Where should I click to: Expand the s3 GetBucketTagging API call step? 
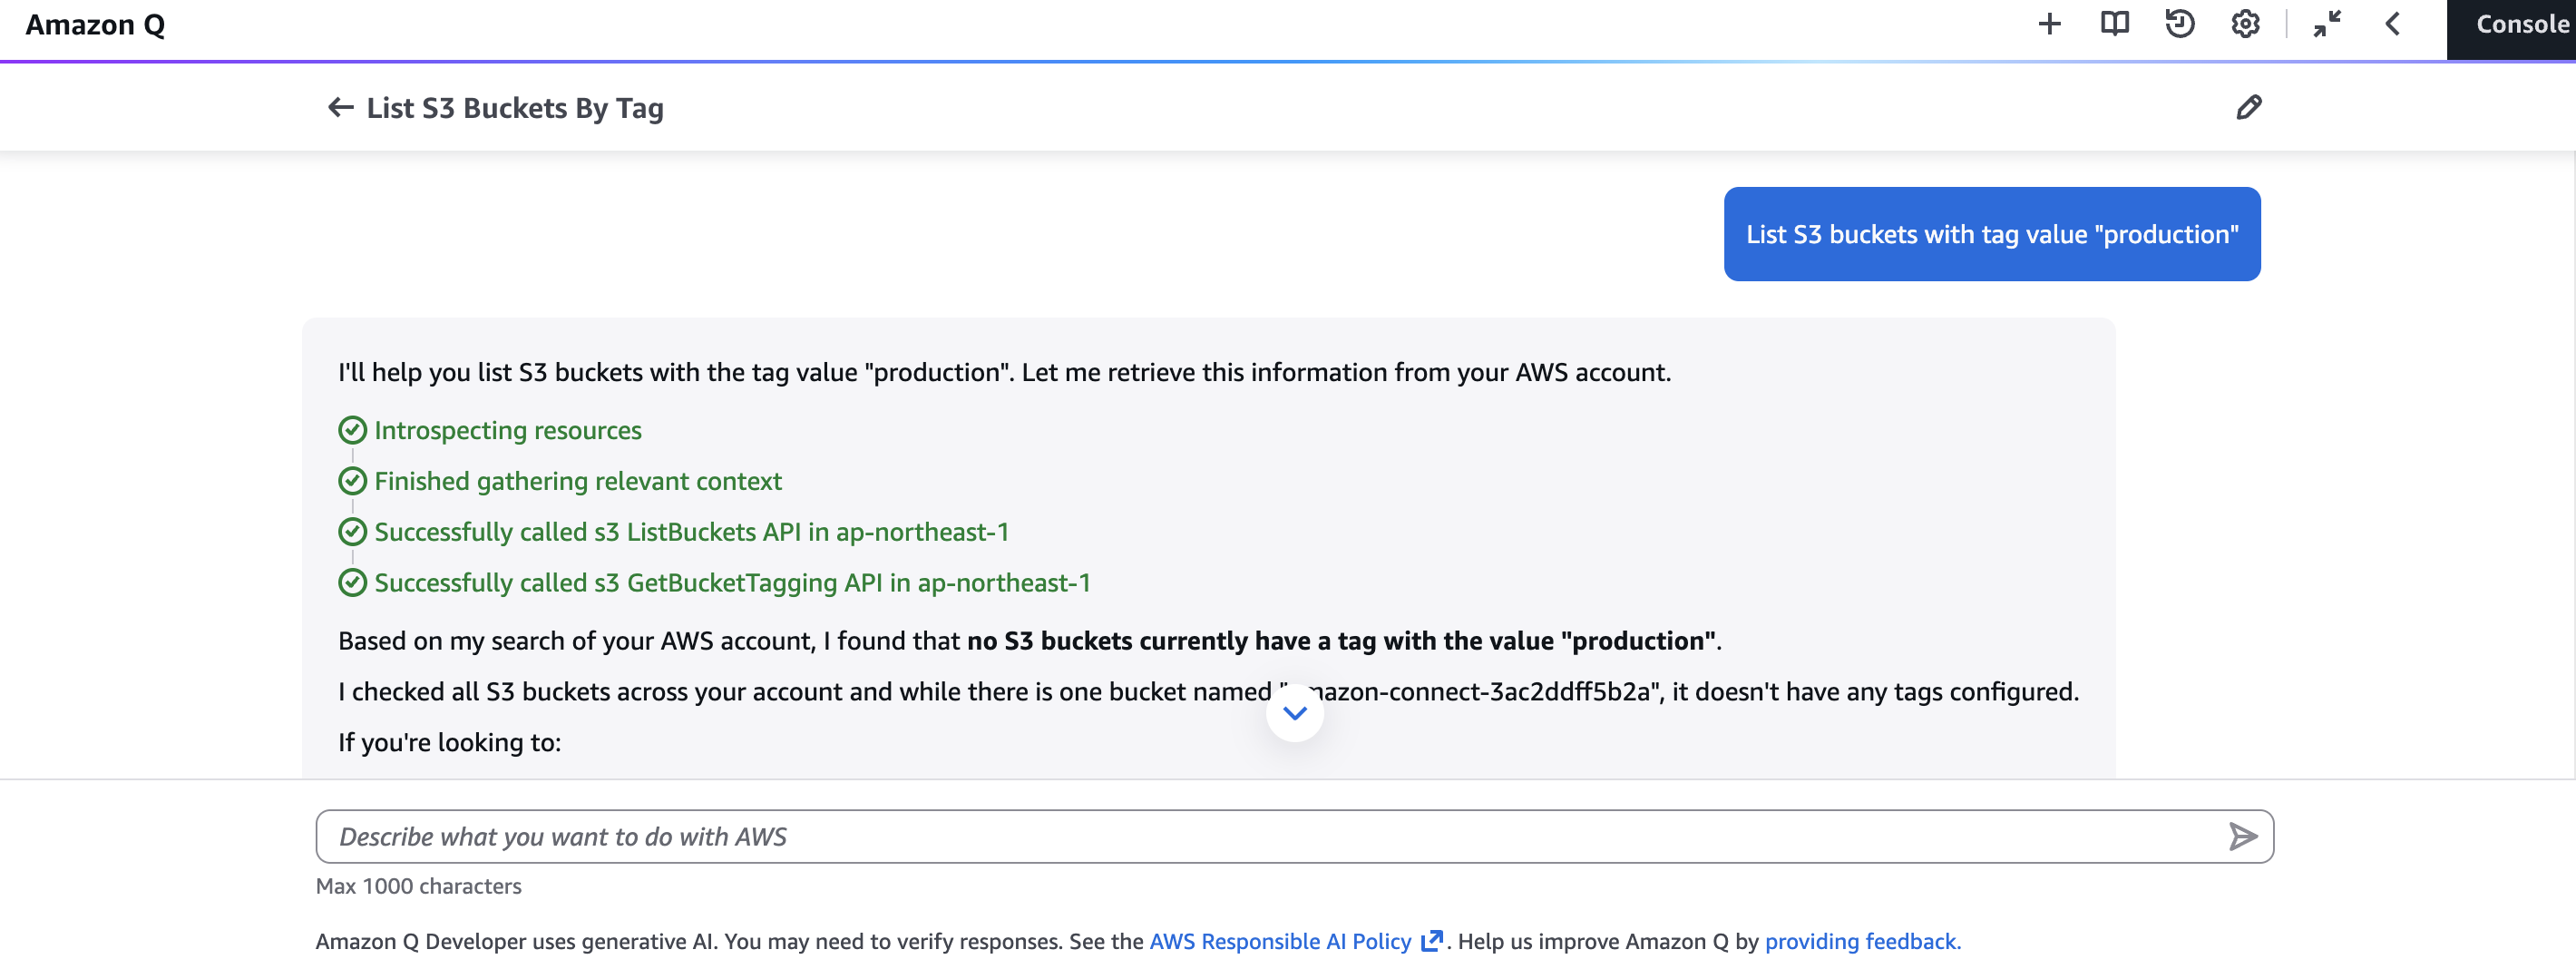click(x=731, y=583)
